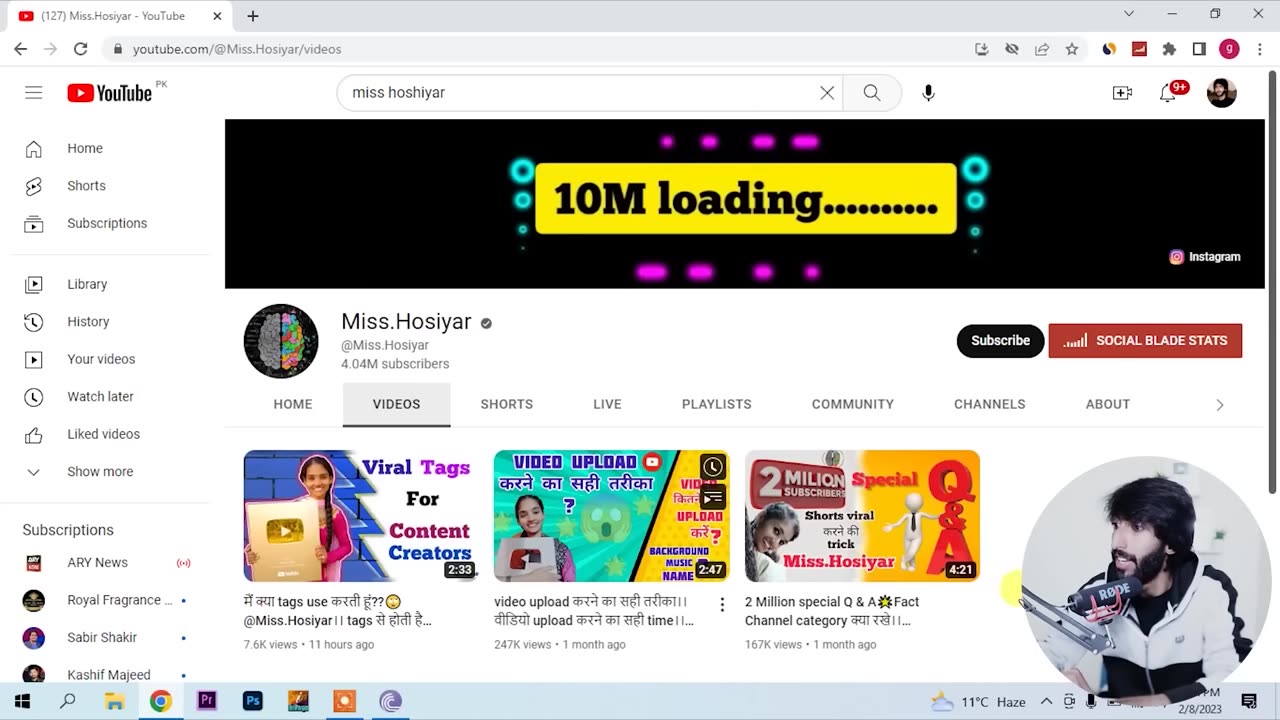Open ARY News subscription
This screenshot has height=720, width=1280.
[110, 563]
